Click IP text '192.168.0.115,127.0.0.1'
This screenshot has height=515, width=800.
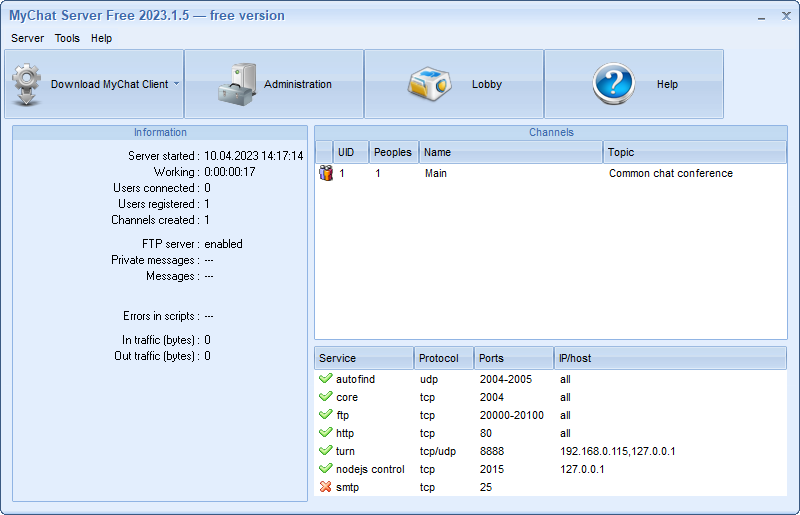[x=618, y=451]
